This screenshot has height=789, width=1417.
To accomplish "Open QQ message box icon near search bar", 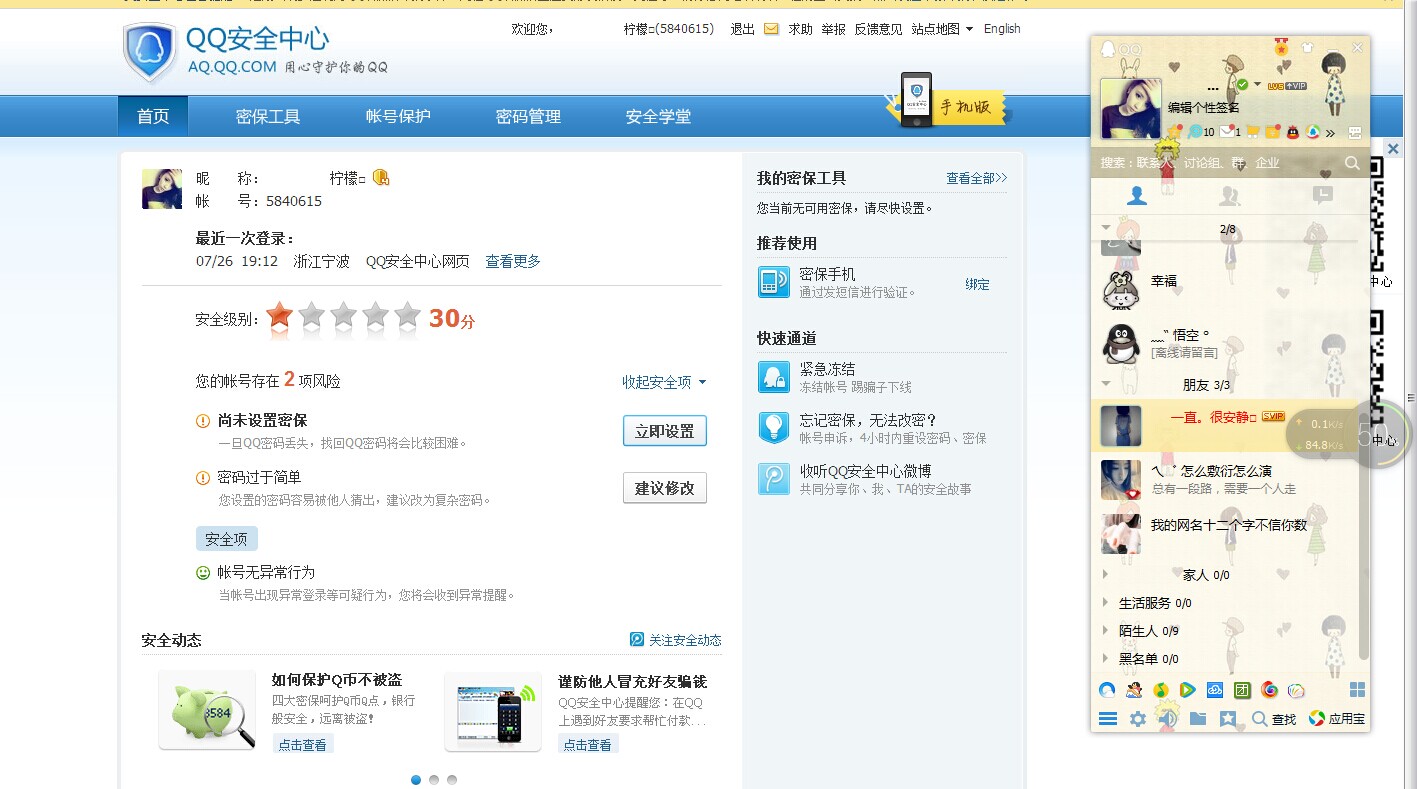I will point(1355,133).
